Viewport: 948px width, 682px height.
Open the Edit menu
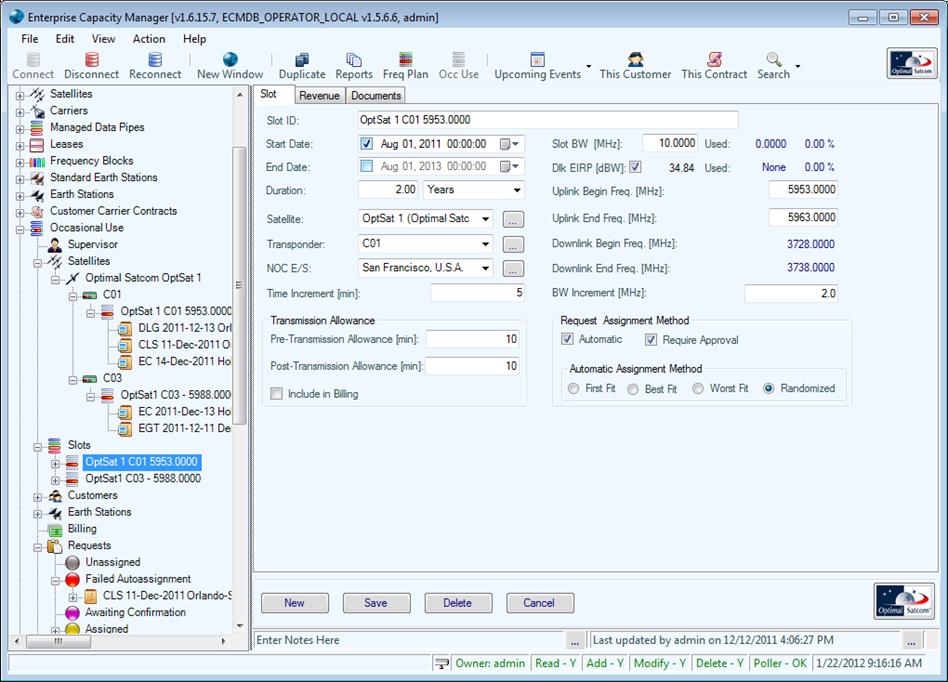65,39
